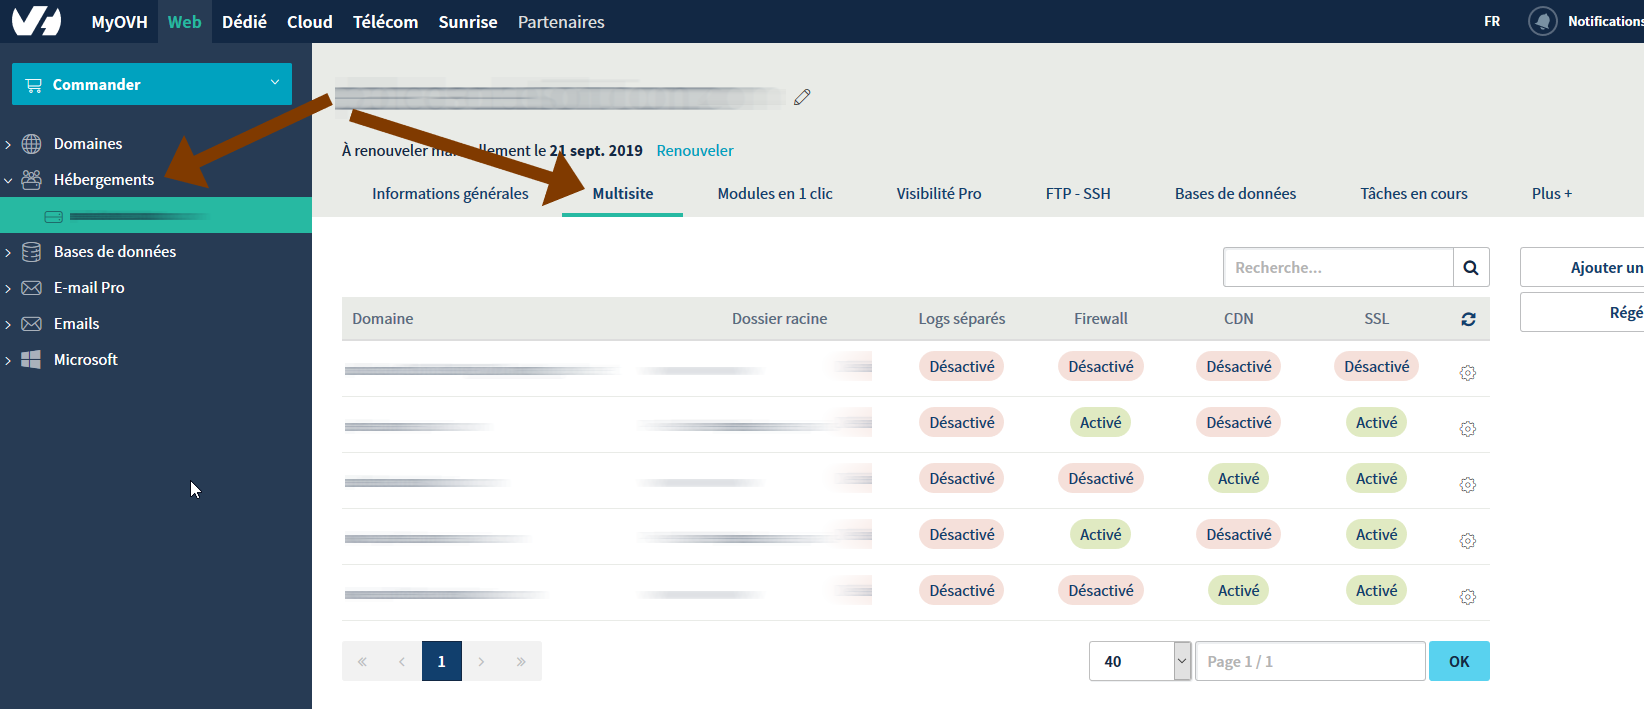
Task: Refresh the multisite table
Action: point(1468,319)
